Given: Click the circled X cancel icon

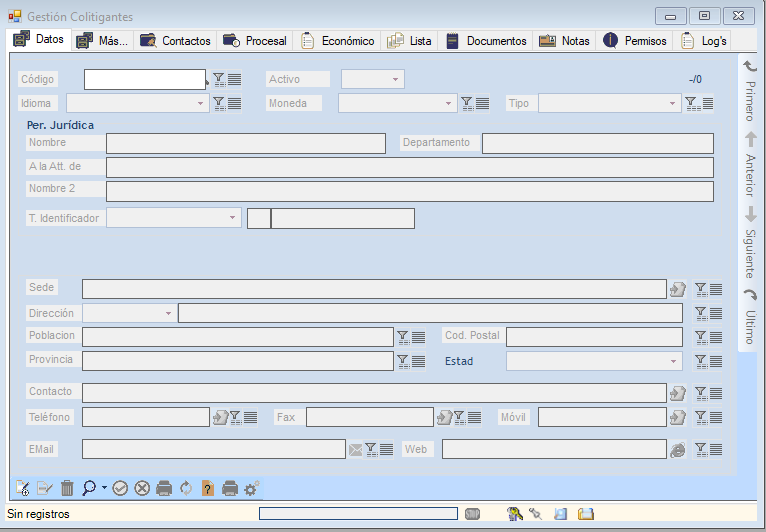Looking at the screenshot, I should 142,488.
